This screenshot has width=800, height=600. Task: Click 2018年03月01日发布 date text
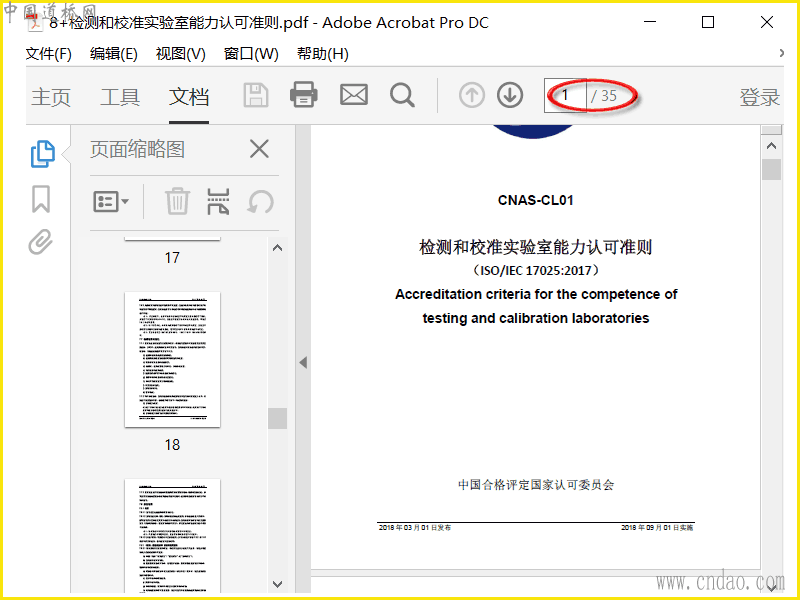(414, 528)
